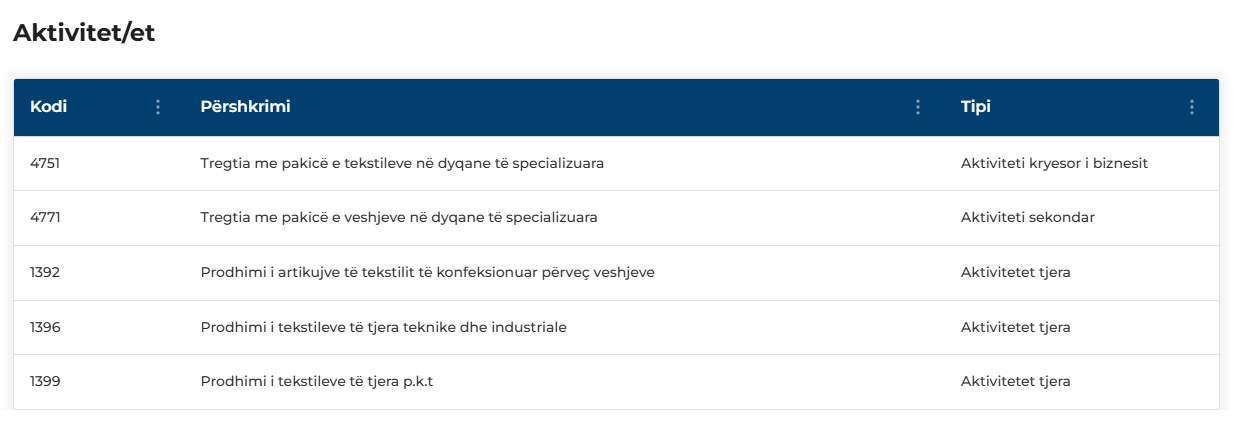The width and height of the screenshot is (1253, 447).
Task: Open the Kodi column menu icon
Action: [157, 107]
